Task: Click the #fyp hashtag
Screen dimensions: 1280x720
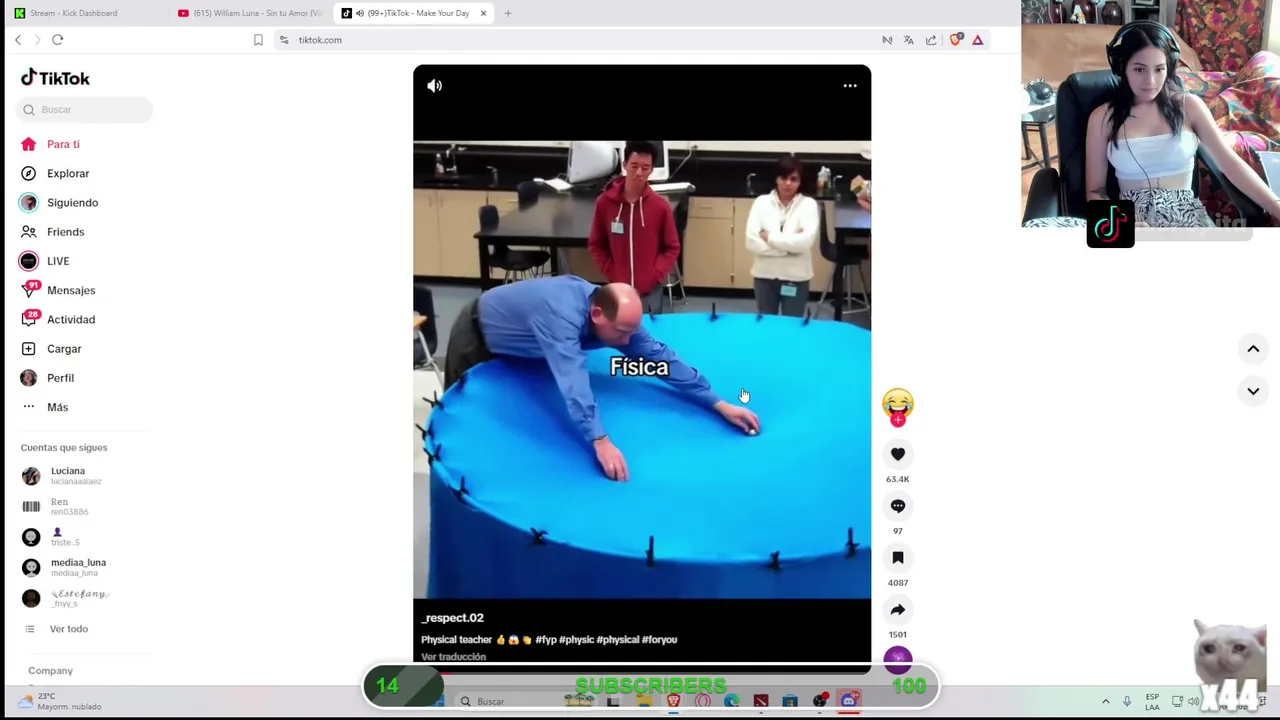Action: (546, 640)
